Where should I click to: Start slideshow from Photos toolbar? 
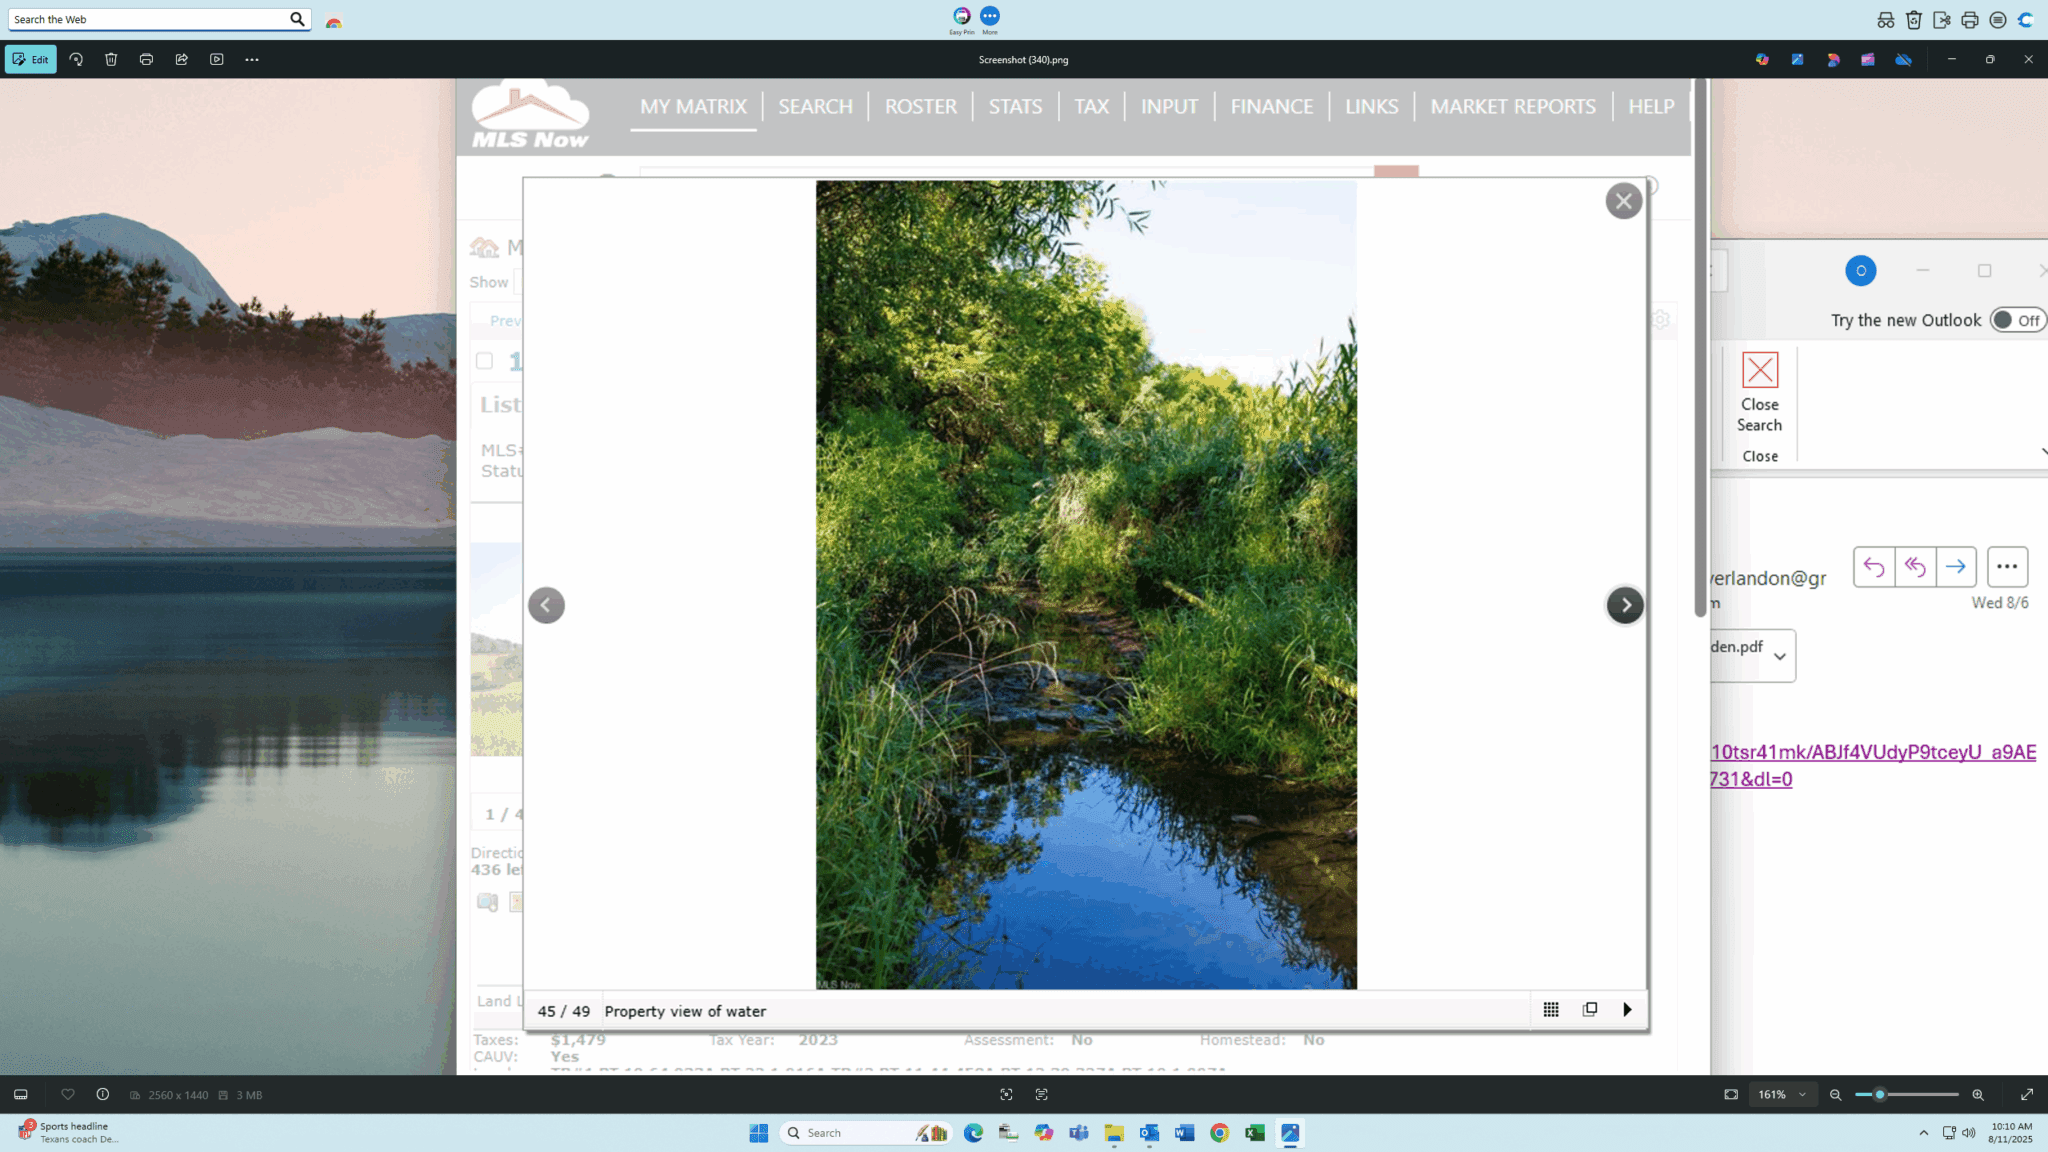pos(216,59)
